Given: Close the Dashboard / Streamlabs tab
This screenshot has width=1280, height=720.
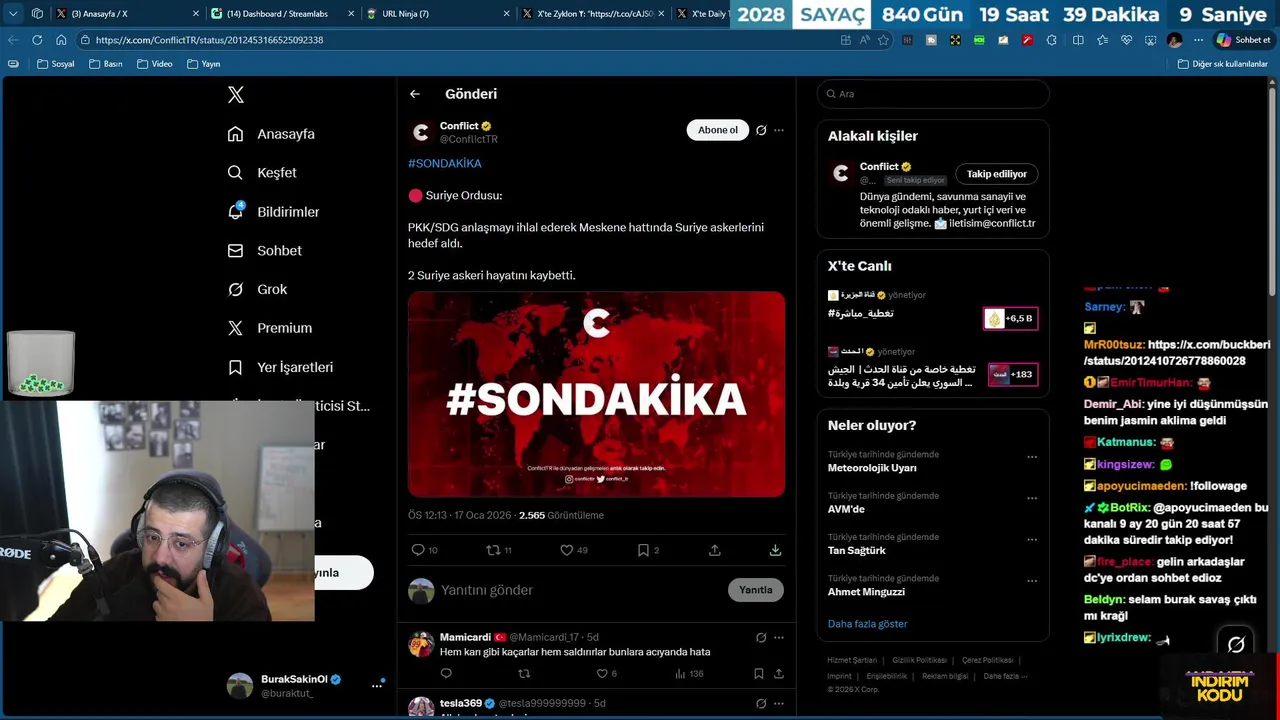Looking at the screenshot, I should tap(351, 14).
